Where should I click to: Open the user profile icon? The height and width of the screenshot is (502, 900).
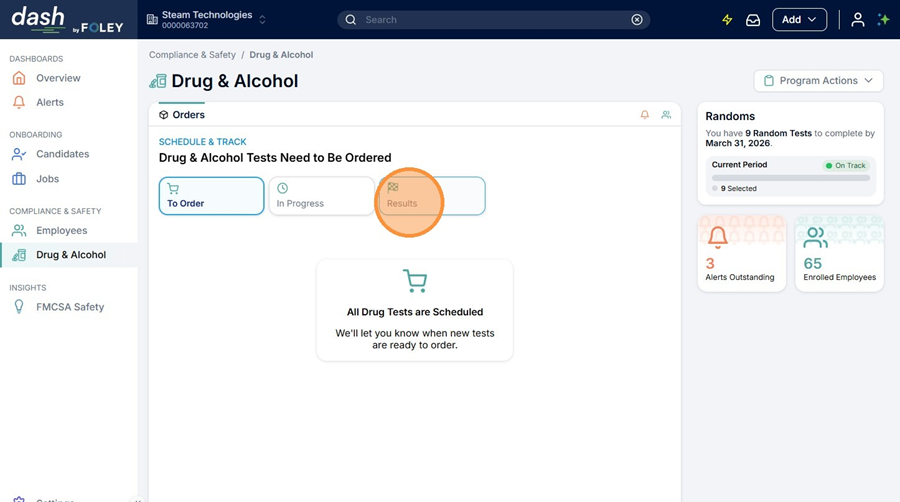point(857,20)
